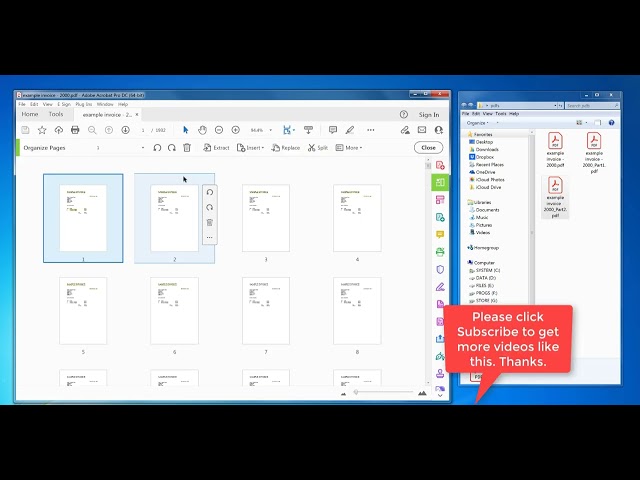The height and width of the screenshot is (480, 640).
Task: Open the View menu in Acrobat
Action: coord(48,104)
